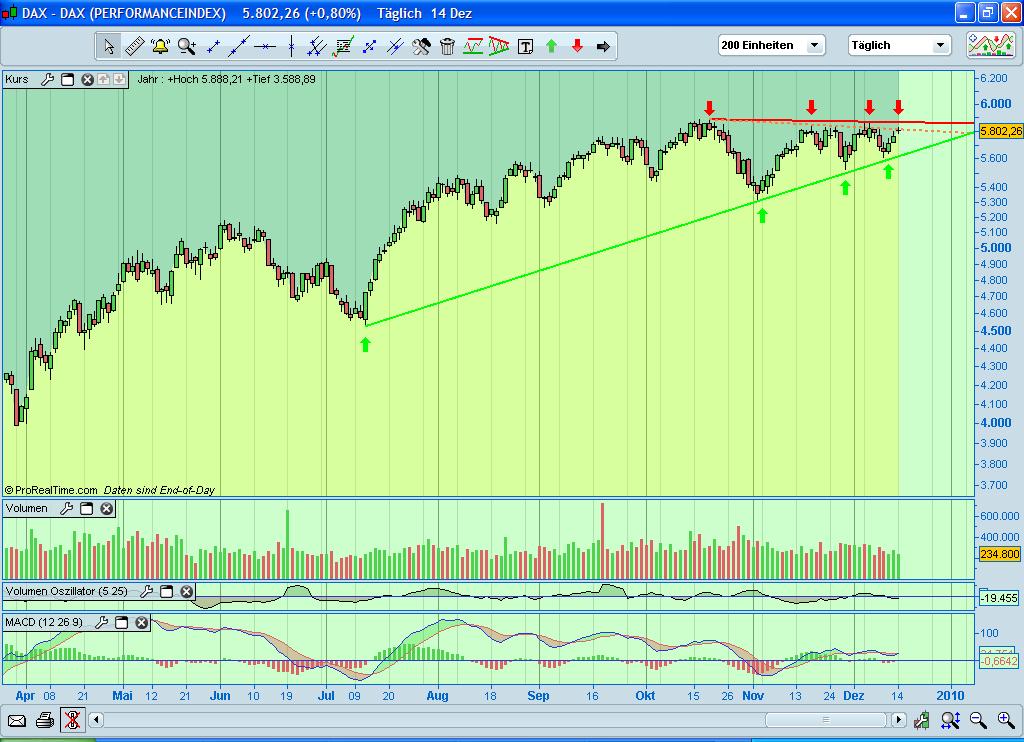Open the Kurs panel properties wrench
The height and width of the screenshot is (742, 1024).
[x=48, y=79]
